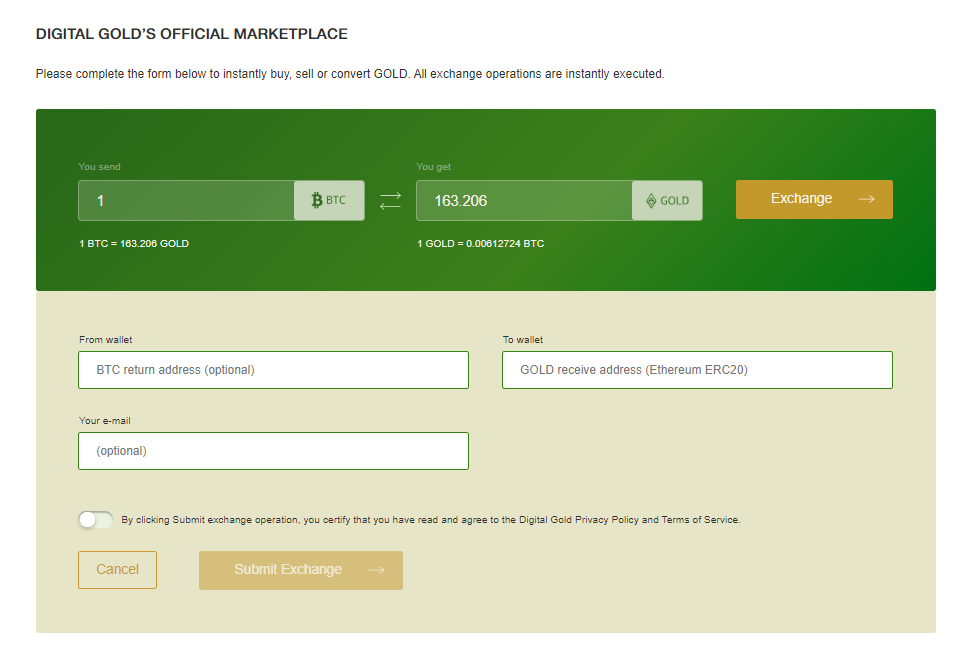Image resolution: width=970 pixels, height=649 pixels.
Task: Click the swap currencies arrows icon
Action: (x=390, y=200)
